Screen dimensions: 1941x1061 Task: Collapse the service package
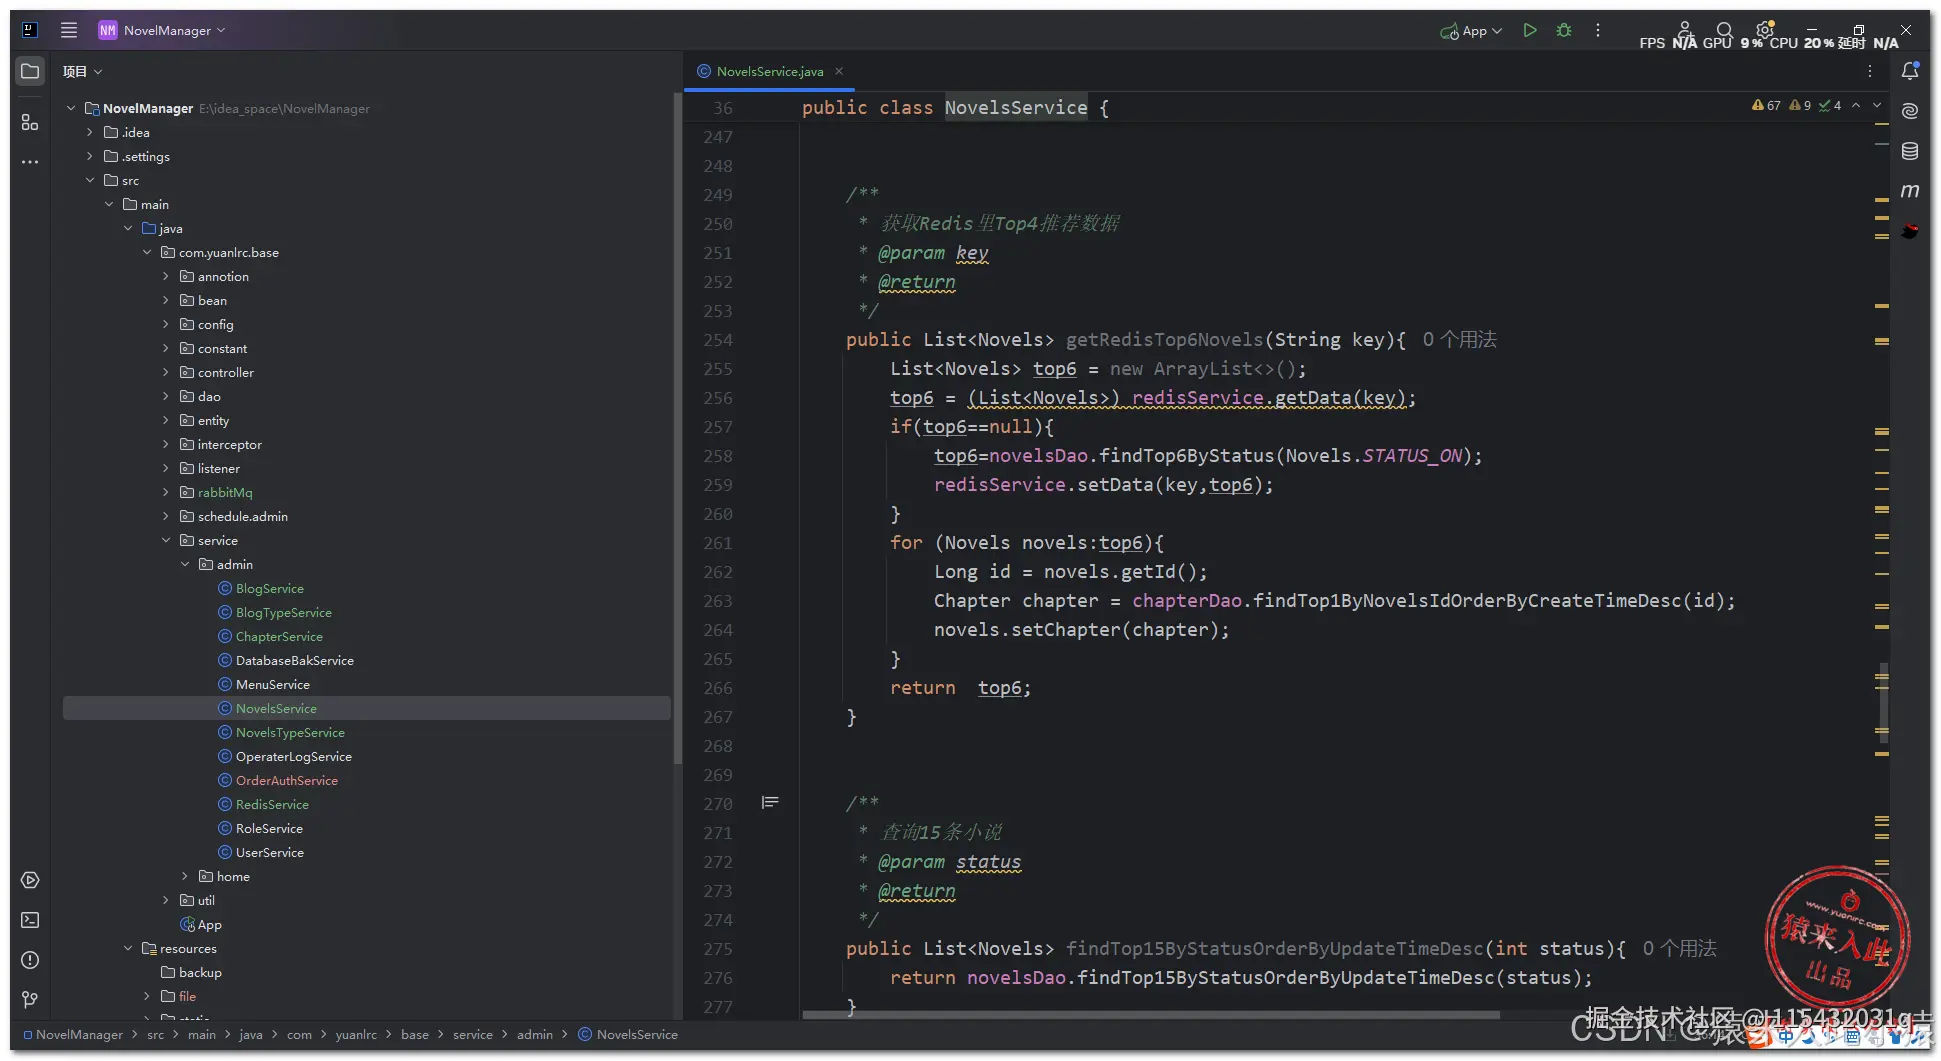[166, 540]
